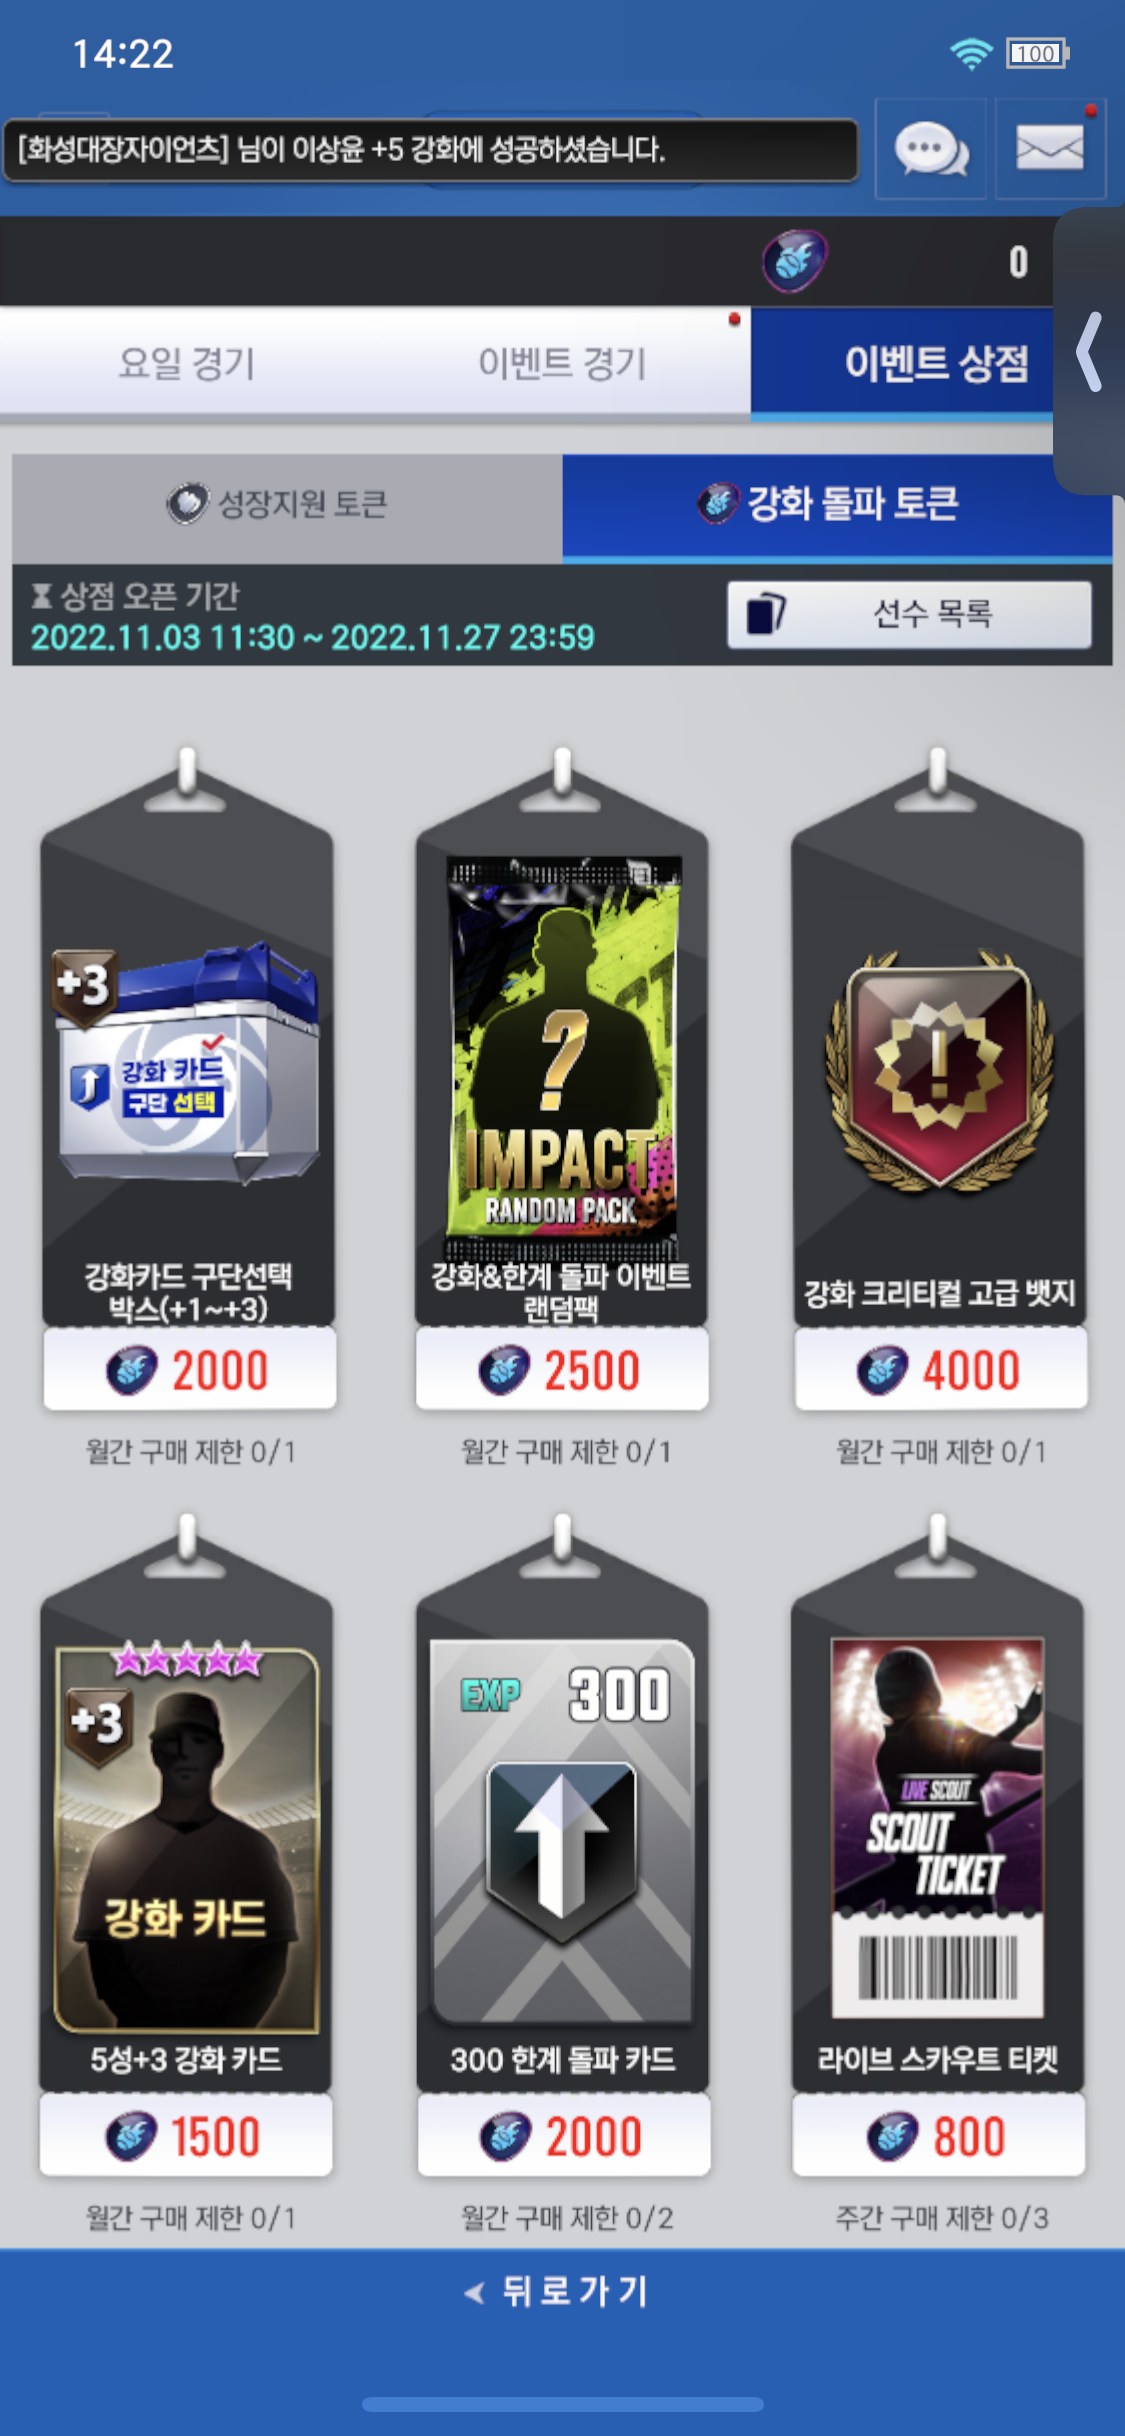Buy the random pack for 2500 tokens

pos(562,1369)
